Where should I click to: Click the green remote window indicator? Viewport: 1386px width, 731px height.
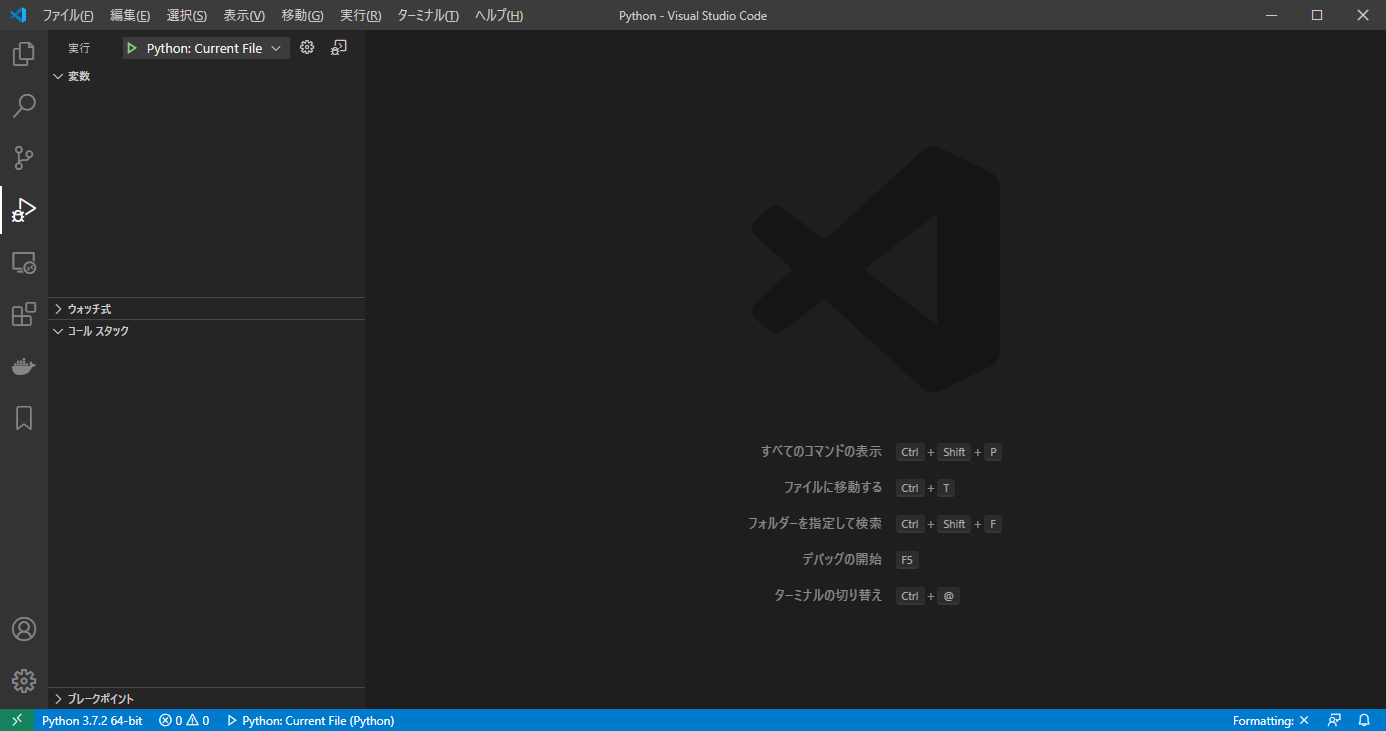coord(17,720)
